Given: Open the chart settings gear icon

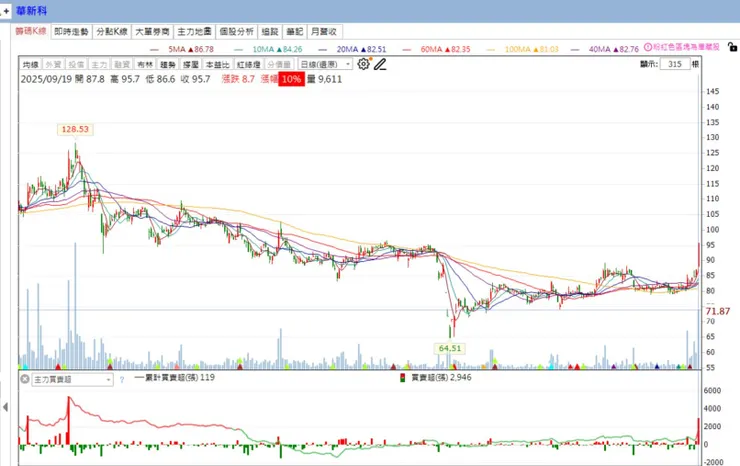Looking at the screenshot, I should click(x=363, y=64).
